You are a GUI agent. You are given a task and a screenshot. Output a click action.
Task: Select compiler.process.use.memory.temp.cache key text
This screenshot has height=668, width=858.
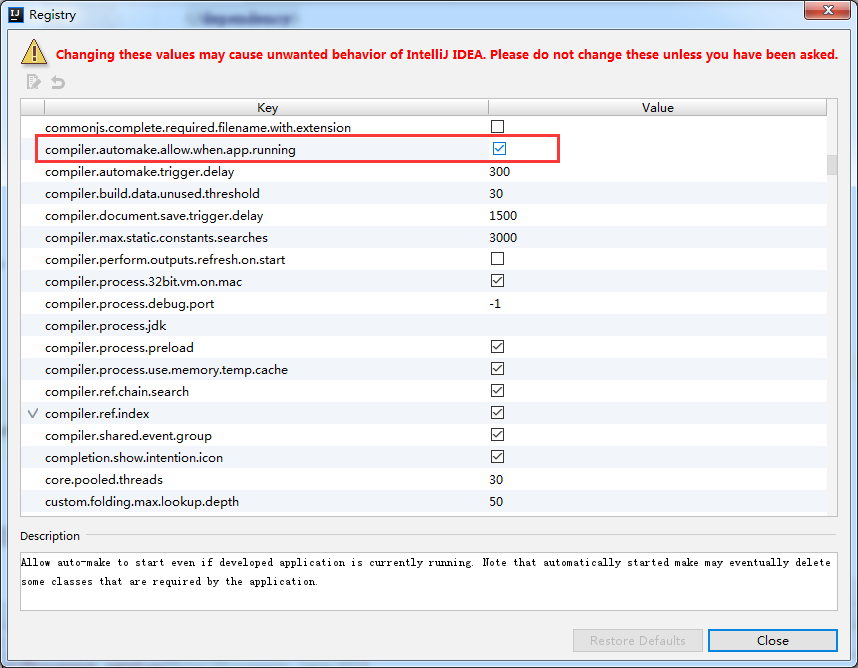[x=166, y=370]
